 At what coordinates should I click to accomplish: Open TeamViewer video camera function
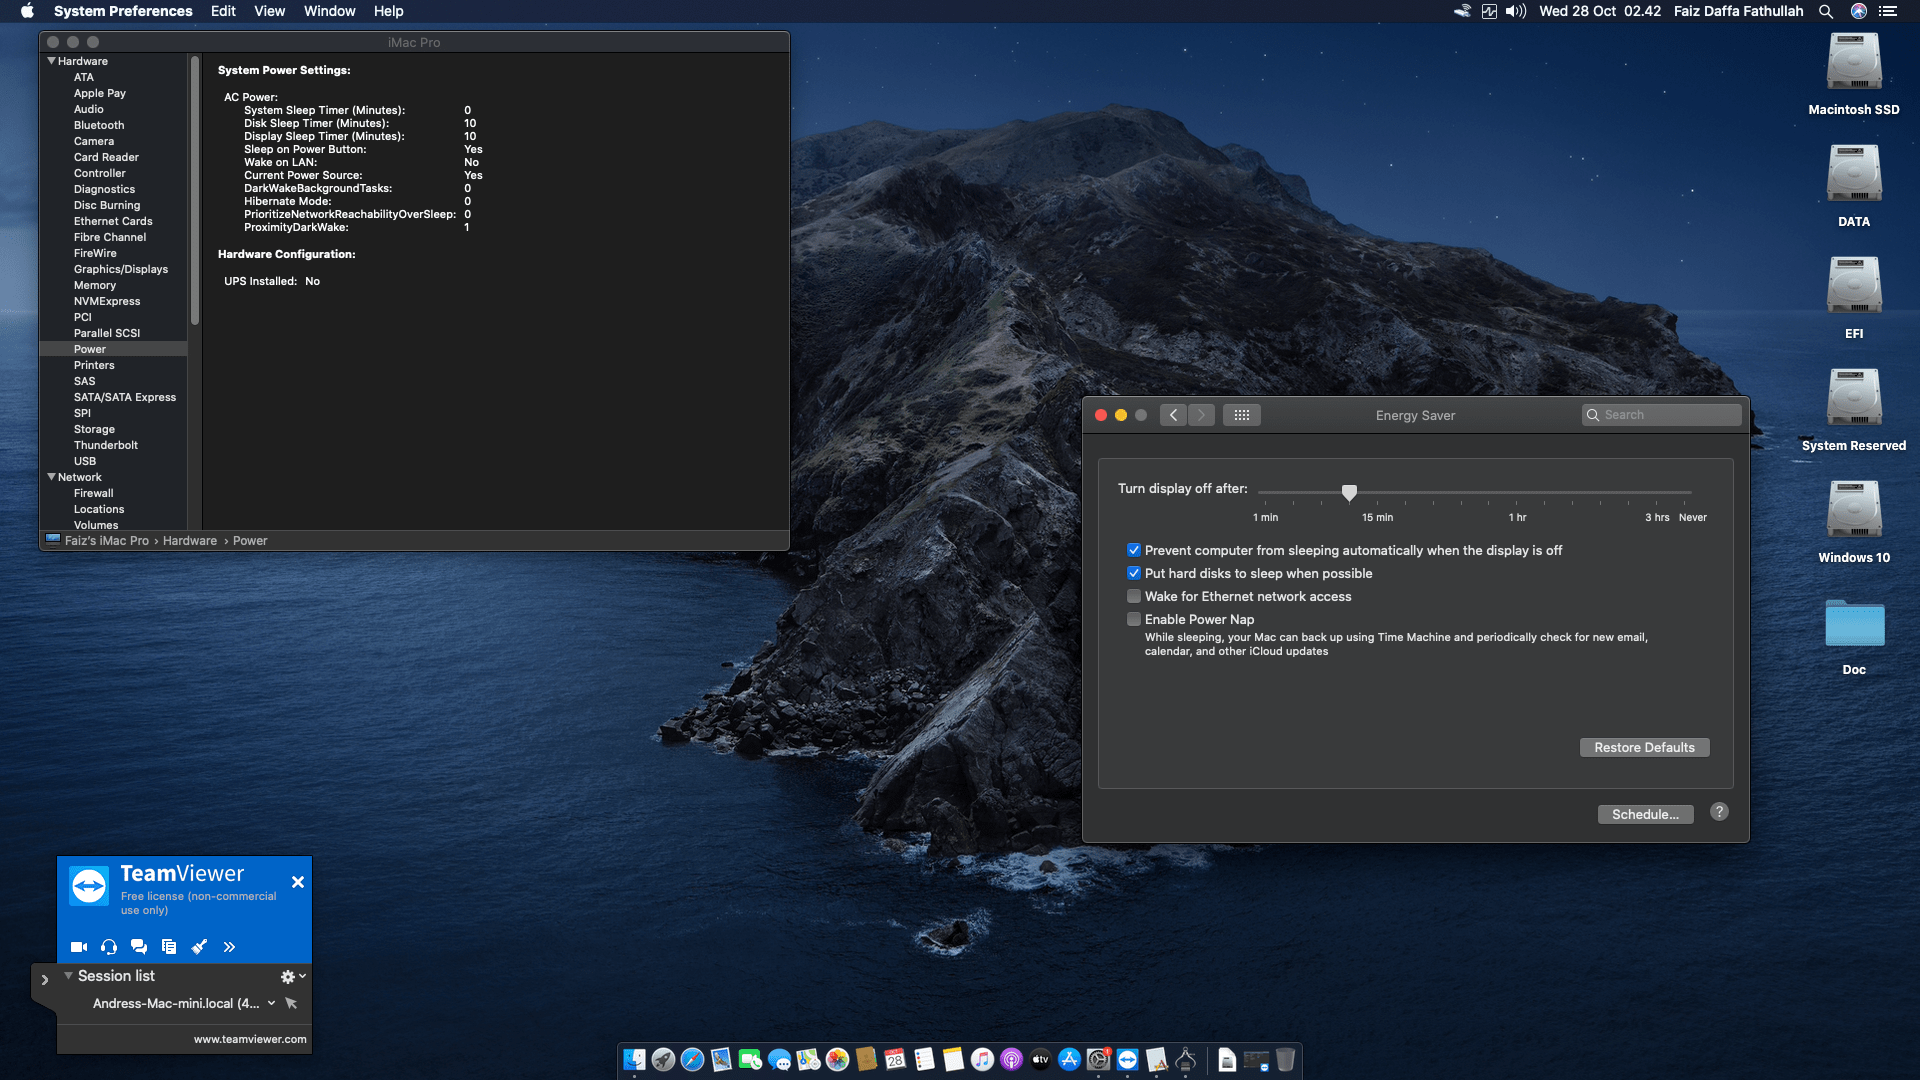tap(79, 947)
